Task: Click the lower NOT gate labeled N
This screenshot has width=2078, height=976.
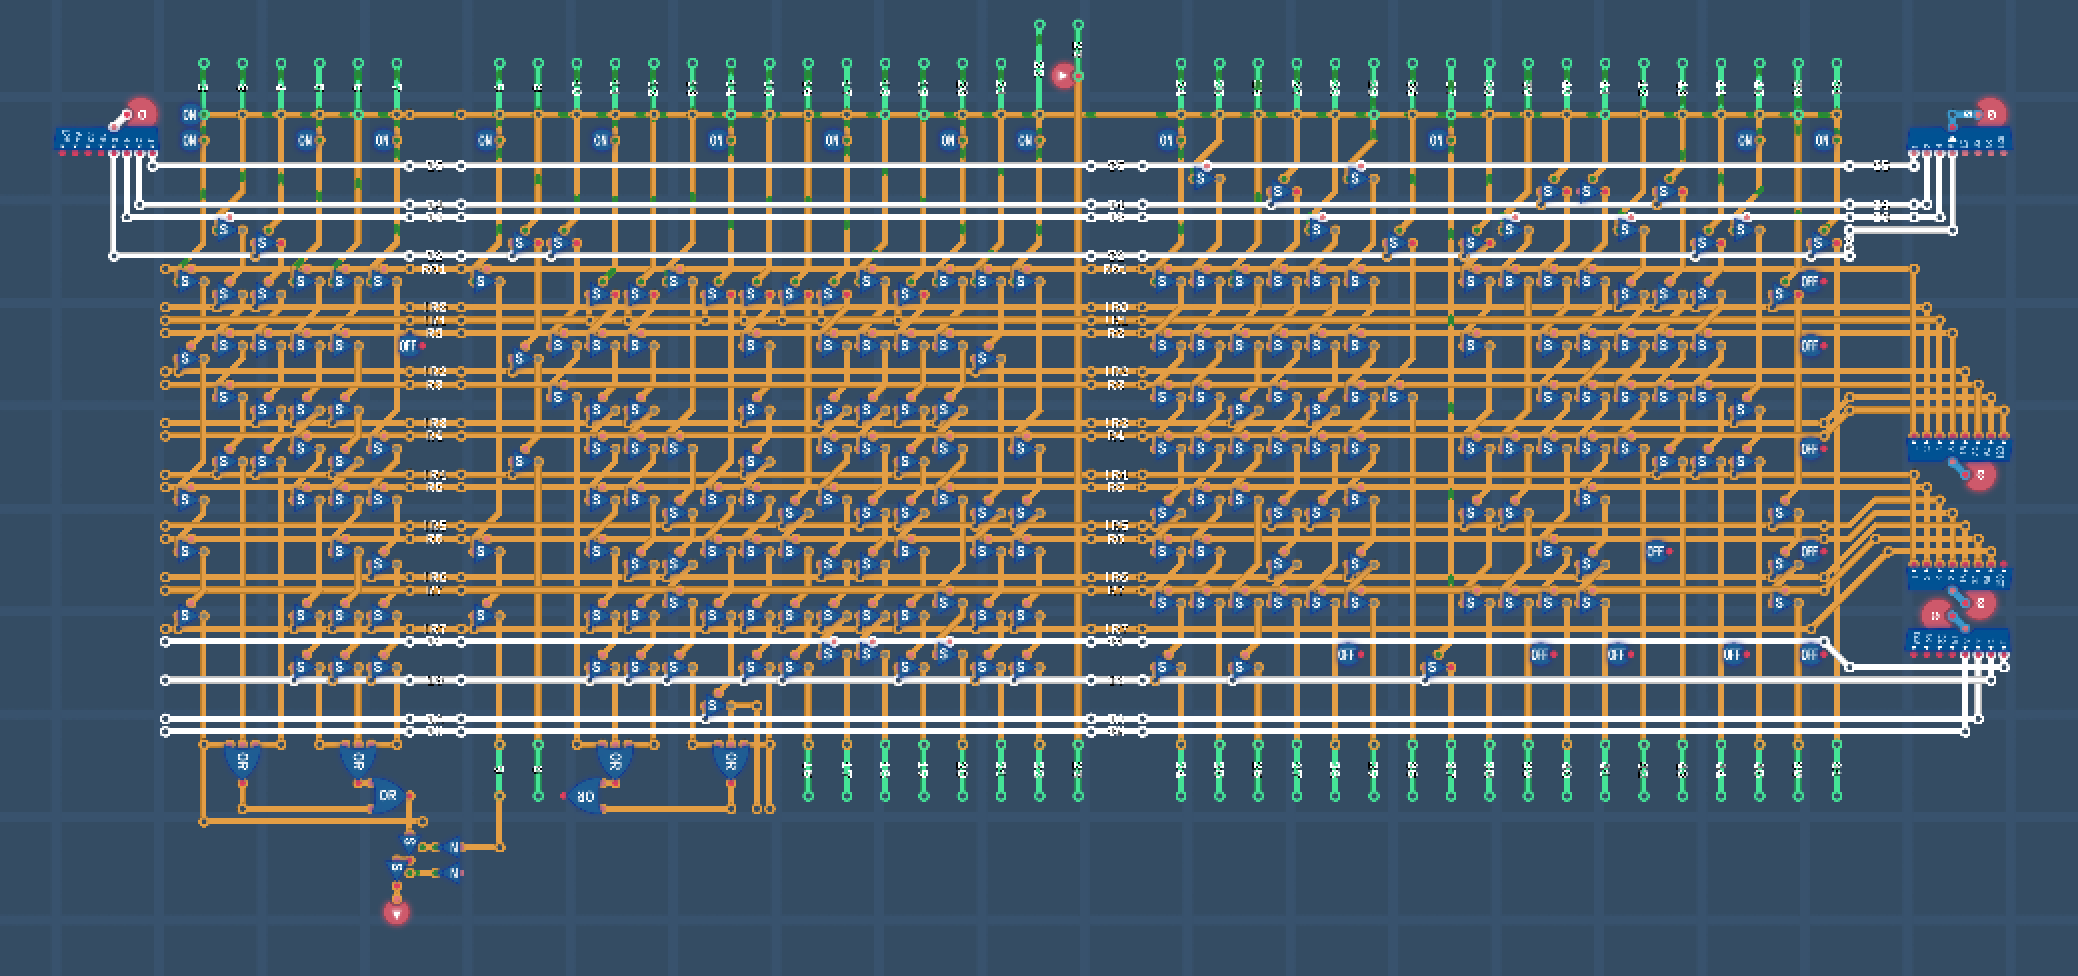Action: point(454,873)
